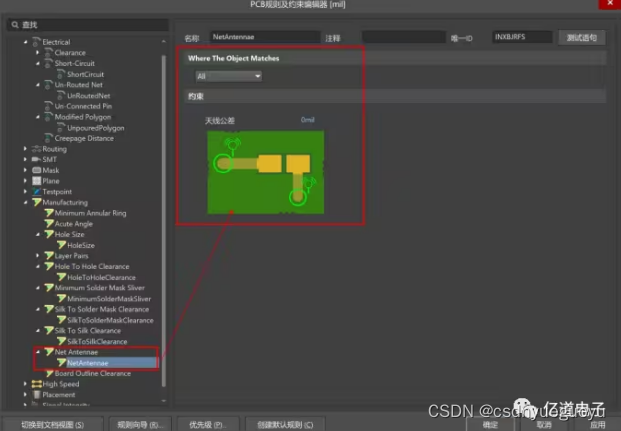
Task: Click the Acute Angle rule icon
Action: tap(49, 223)
